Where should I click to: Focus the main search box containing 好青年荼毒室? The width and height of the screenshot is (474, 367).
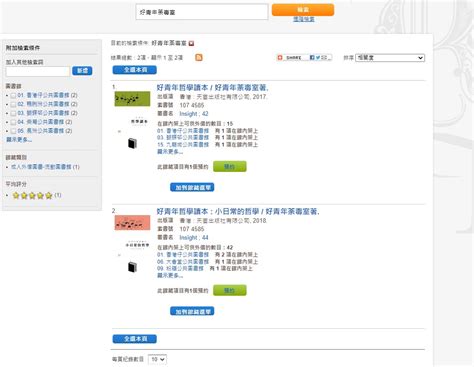coord(202,12)
